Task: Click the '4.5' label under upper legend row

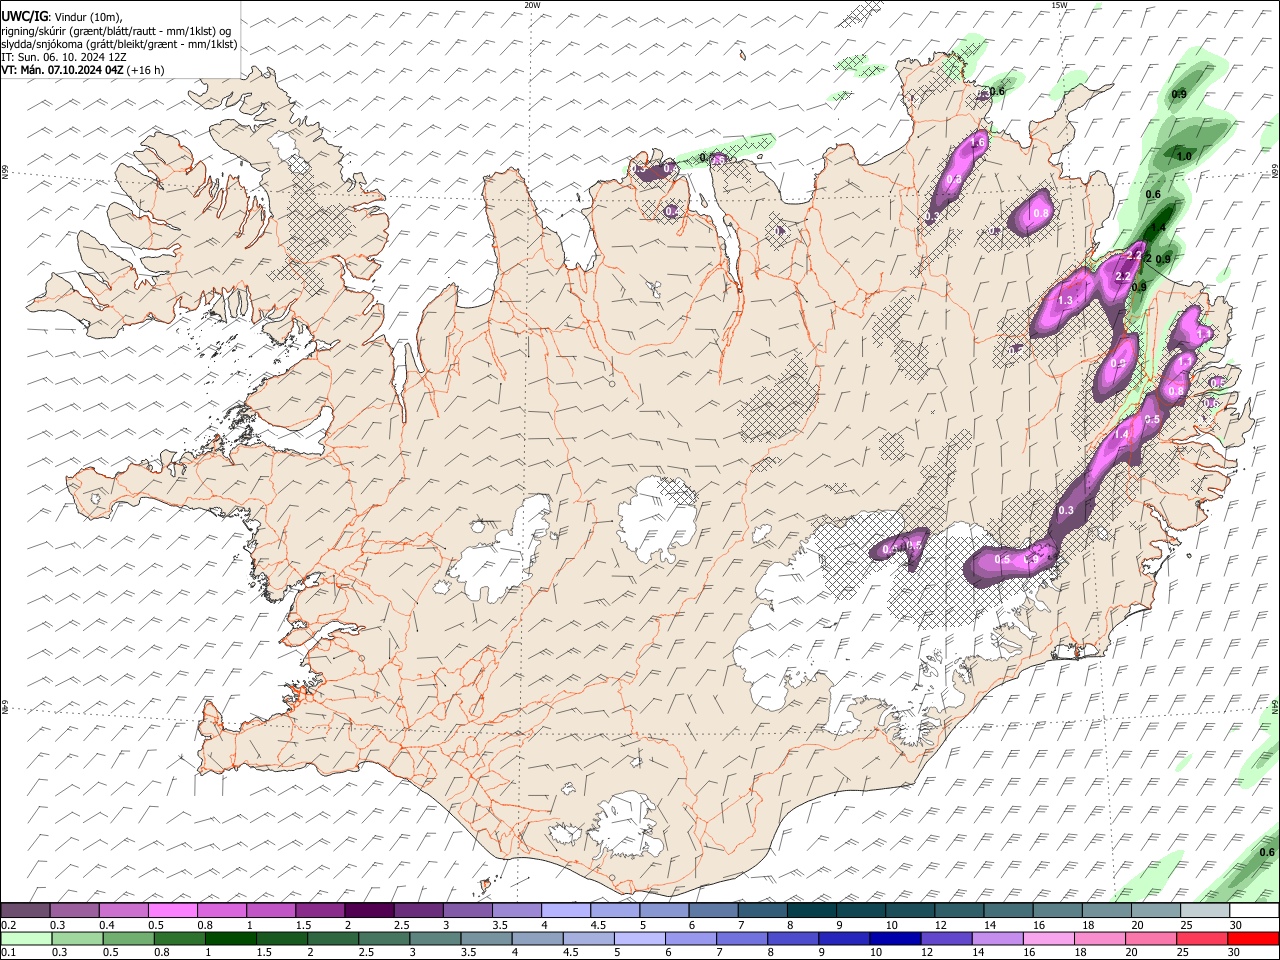Action: tap(598, 925)
